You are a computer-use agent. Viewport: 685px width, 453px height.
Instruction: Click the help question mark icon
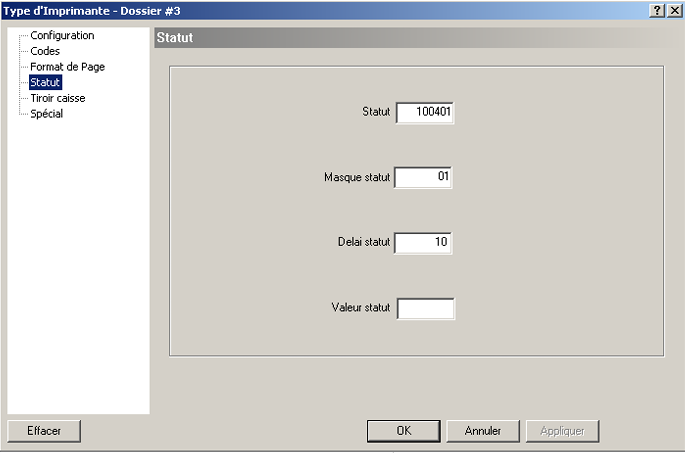(657, 10)
